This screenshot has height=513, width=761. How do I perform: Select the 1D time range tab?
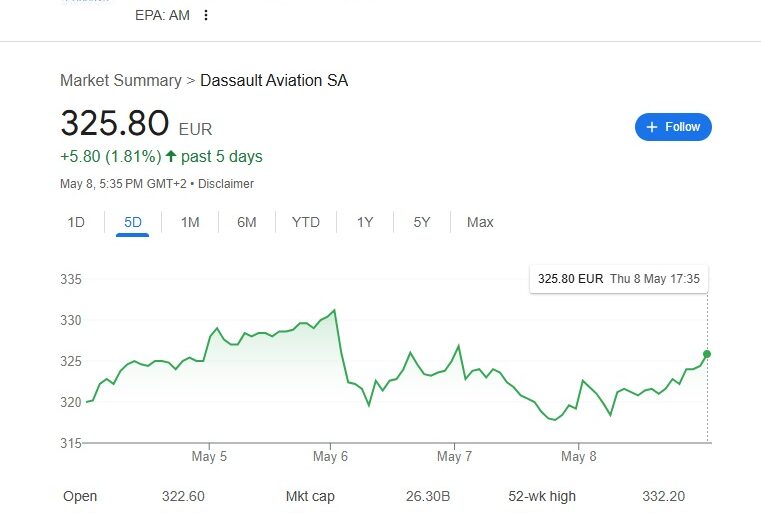pyautogui.click(x=76, y=222)
